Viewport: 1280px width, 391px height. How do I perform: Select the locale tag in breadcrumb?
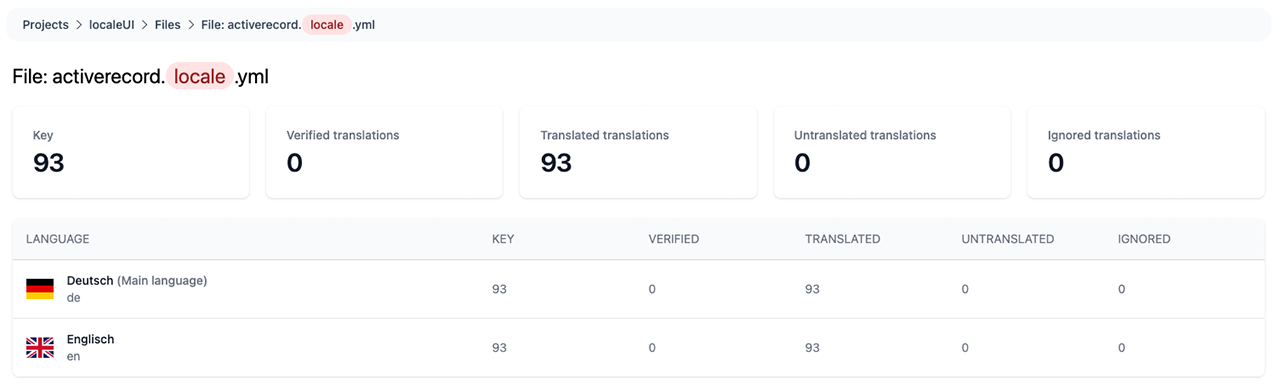click(327, 24)
